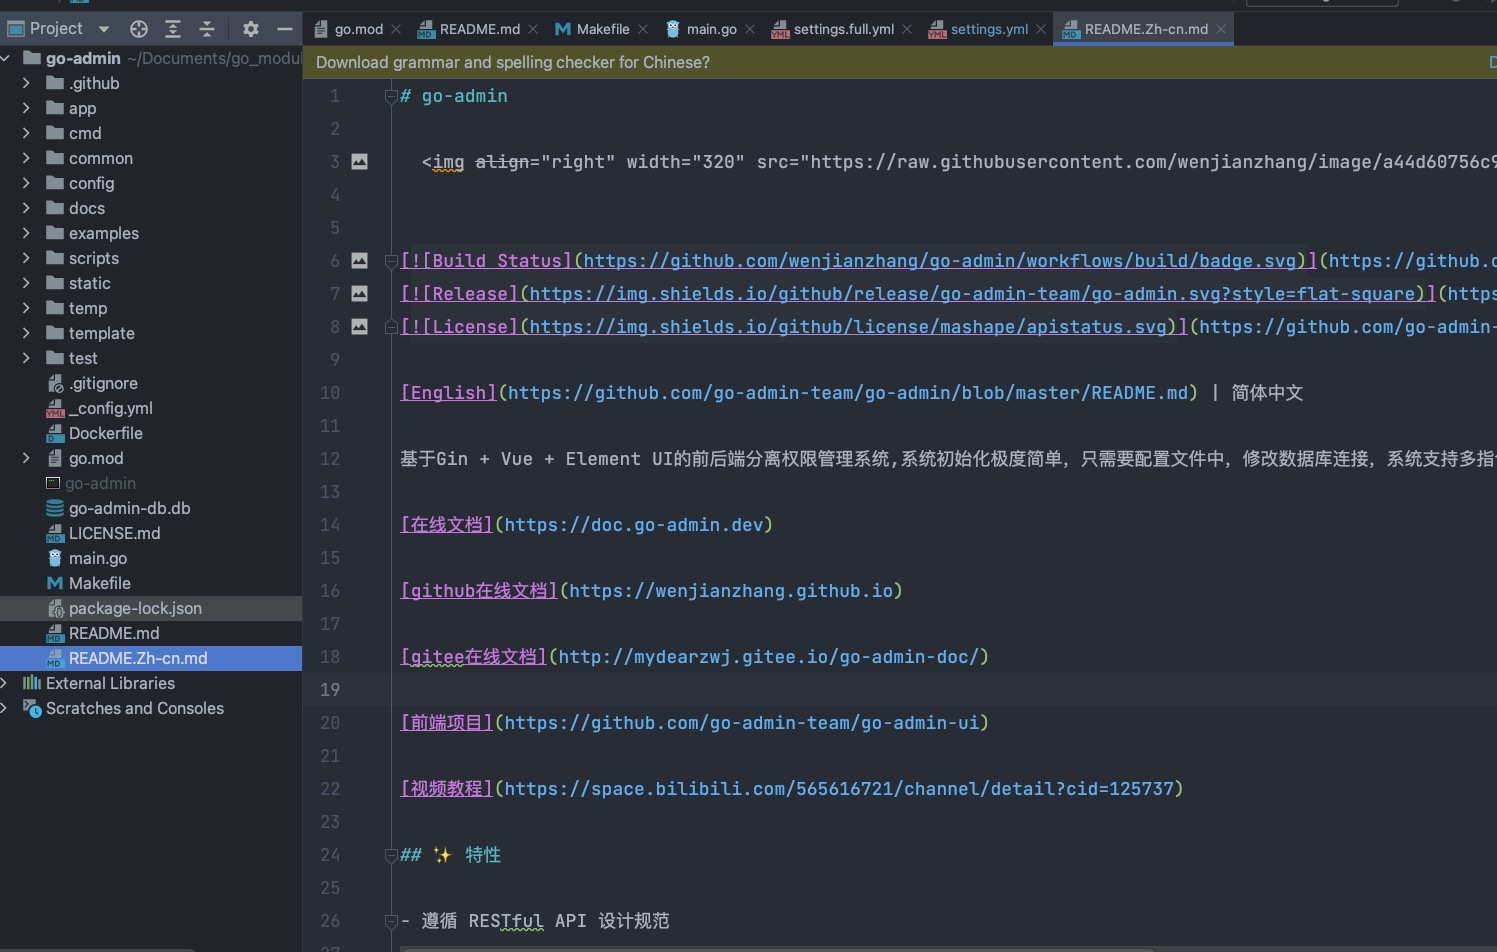Switch to the main.go editor tab
This screenshot has width=1497, height=952.
[x=710, y=29]
